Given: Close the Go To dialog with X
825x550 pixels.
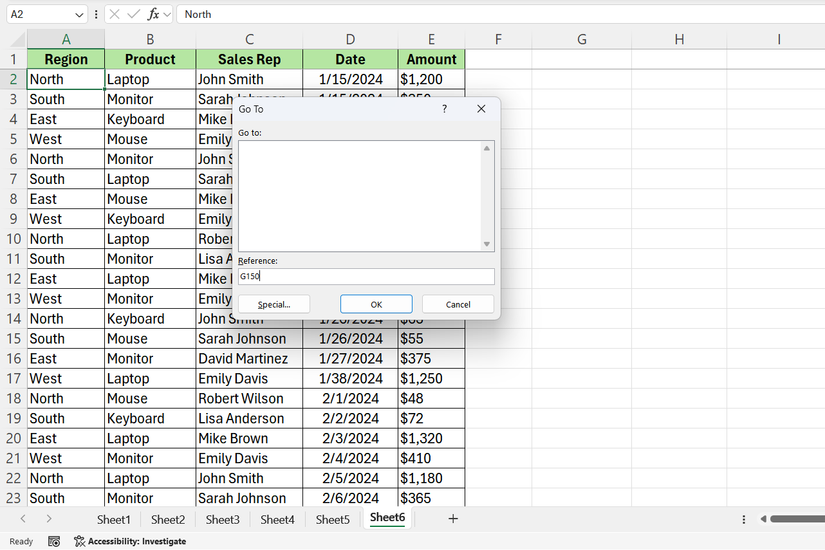Looking at the screenshot, I should (x=481, y=108).
